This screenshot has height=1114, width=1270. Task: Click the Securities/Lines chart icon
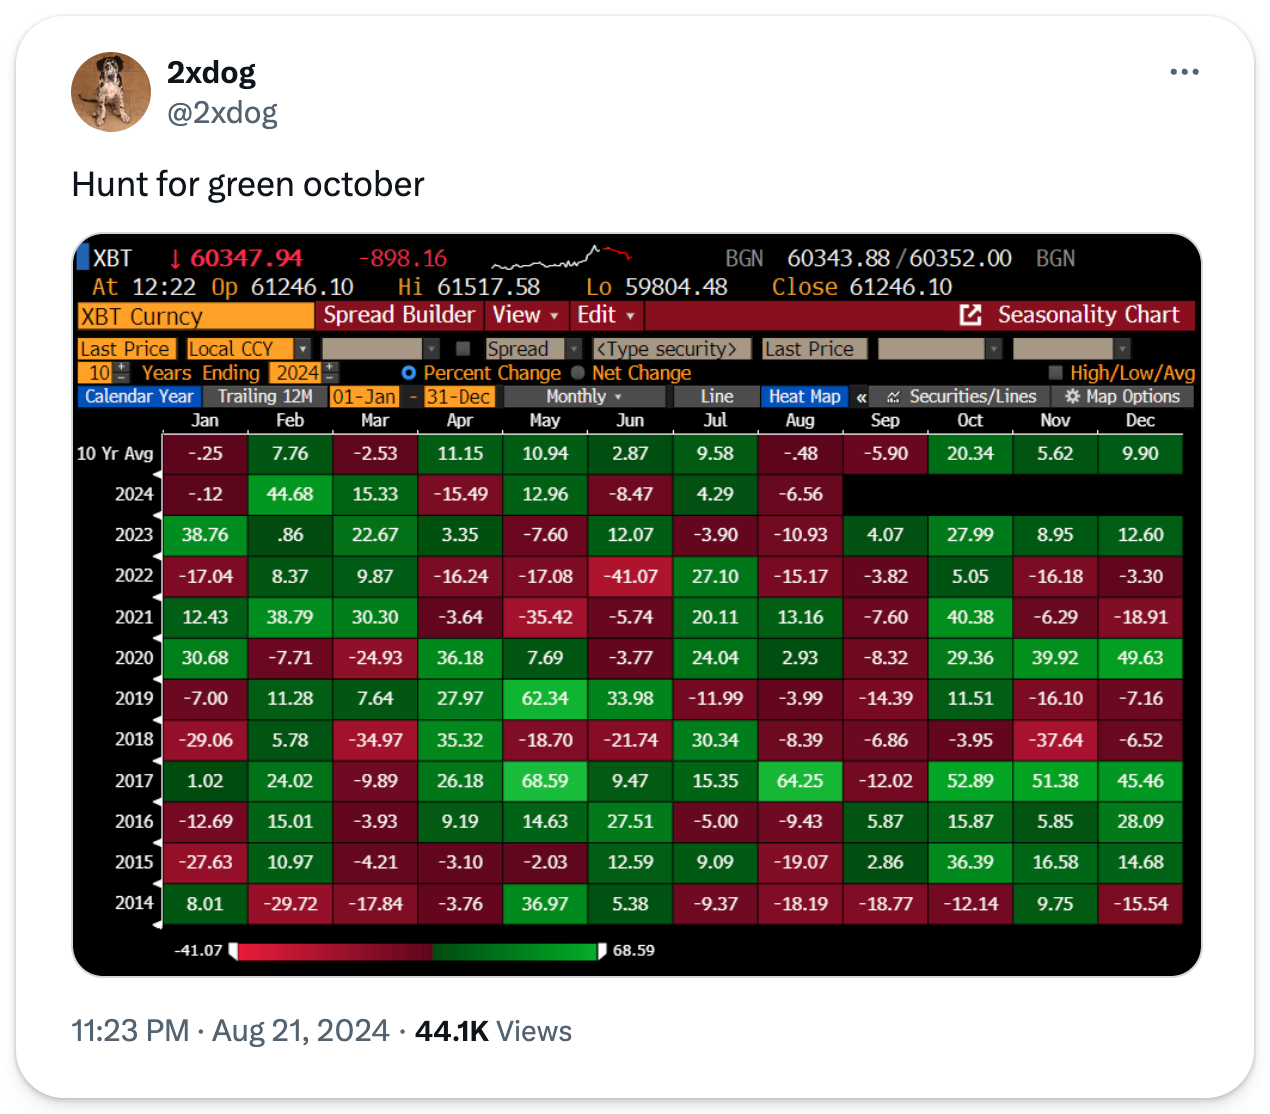pyautogui.click(x=893, y=397)
